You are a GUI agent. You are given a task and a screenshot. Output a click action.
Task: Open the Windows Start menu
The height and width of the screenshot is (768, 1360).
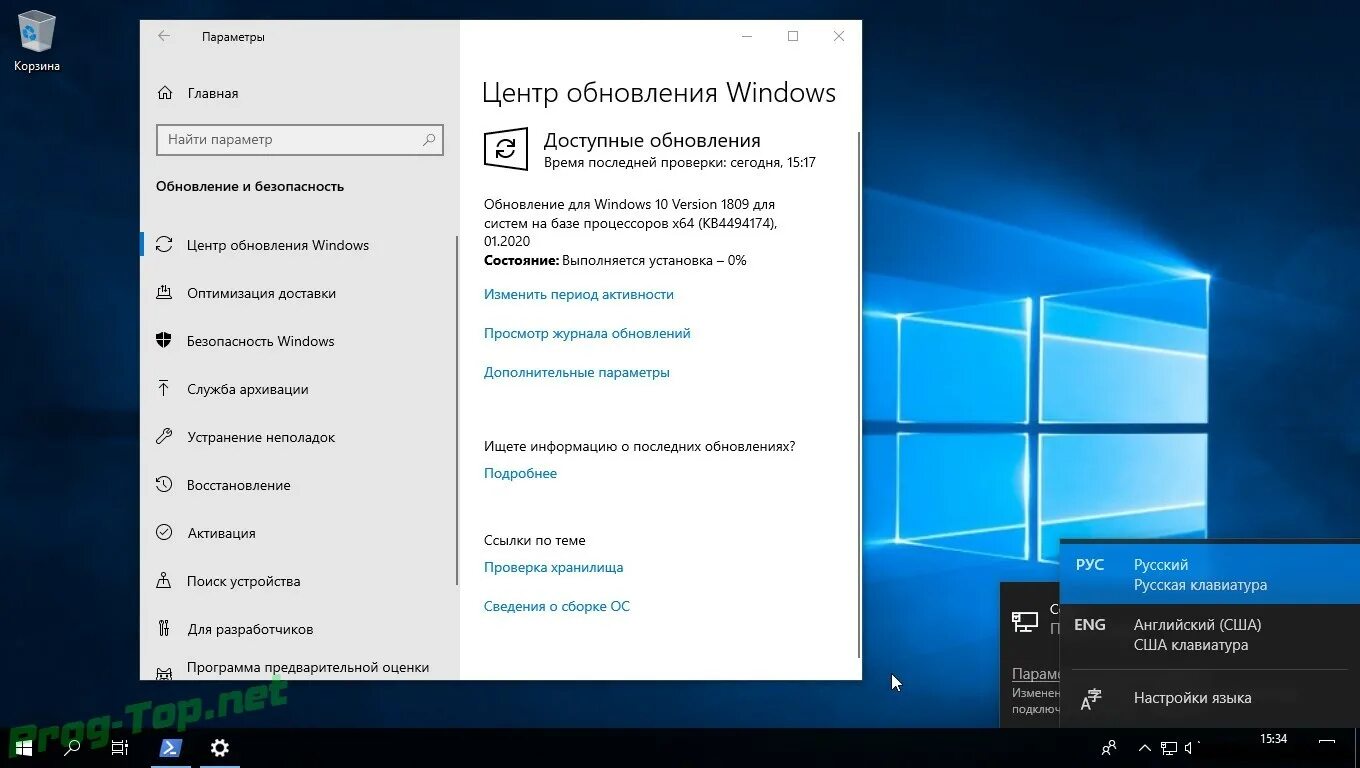coord(23,748)
